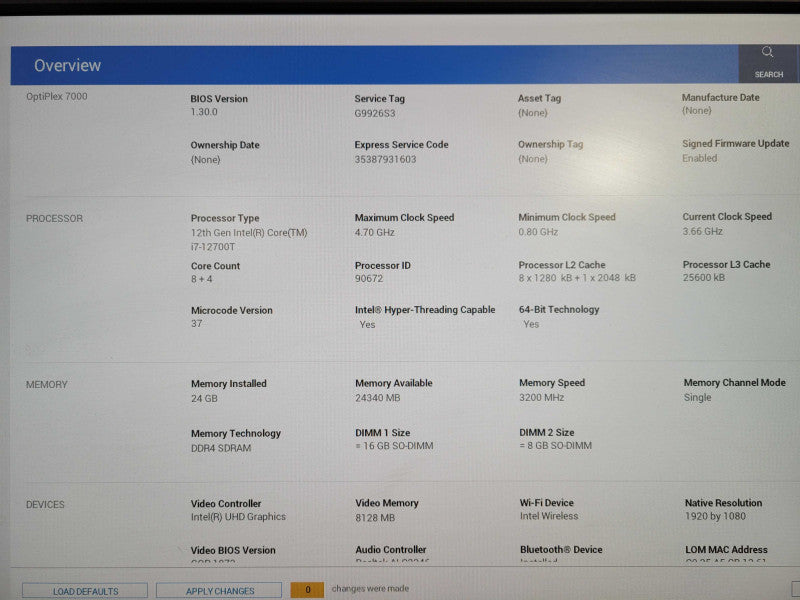Select Service Tag value G9926S3
Image resolution: width=800 pixels, height=600 pixels.
click(375, 113)
